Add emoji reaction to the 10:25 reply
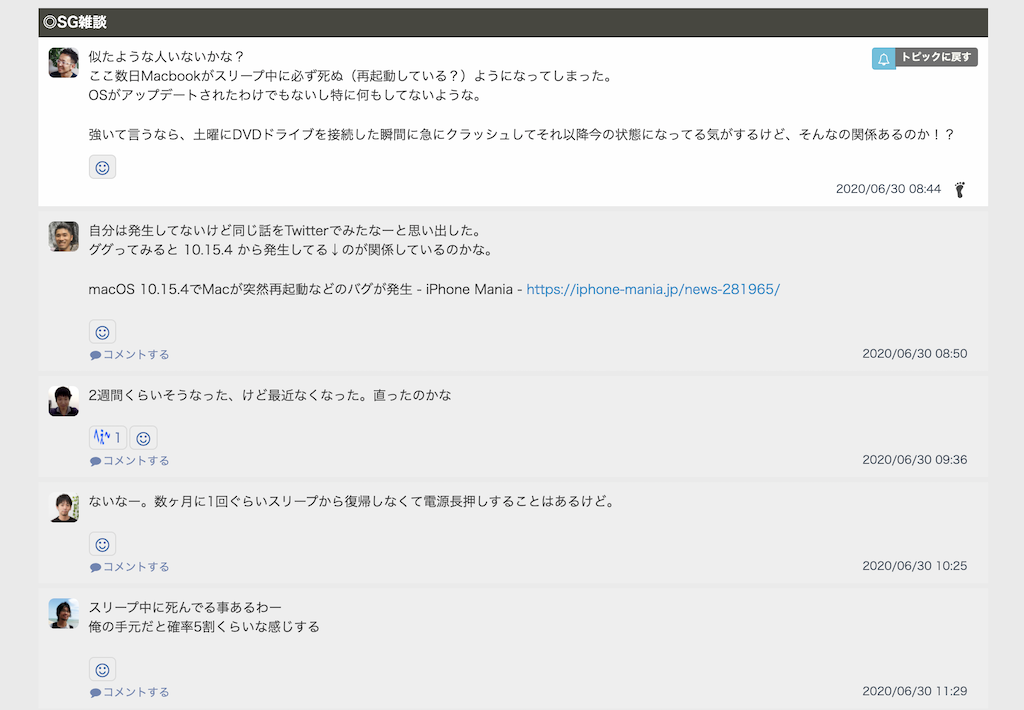 tap(102, 544)
